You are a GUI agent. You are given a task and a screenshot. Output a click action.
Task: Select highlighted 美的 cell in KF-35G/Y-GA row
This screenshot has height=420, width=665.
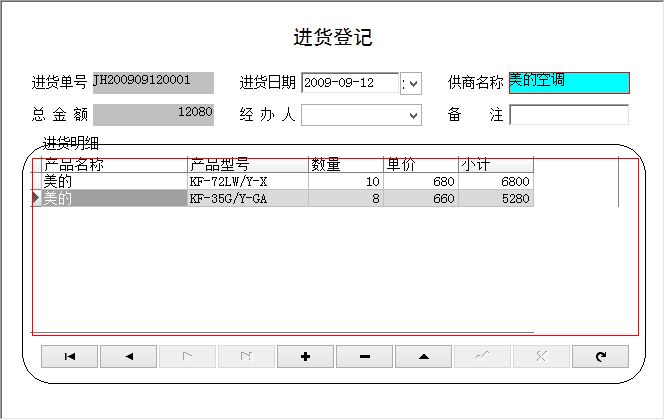coord(115,199)
